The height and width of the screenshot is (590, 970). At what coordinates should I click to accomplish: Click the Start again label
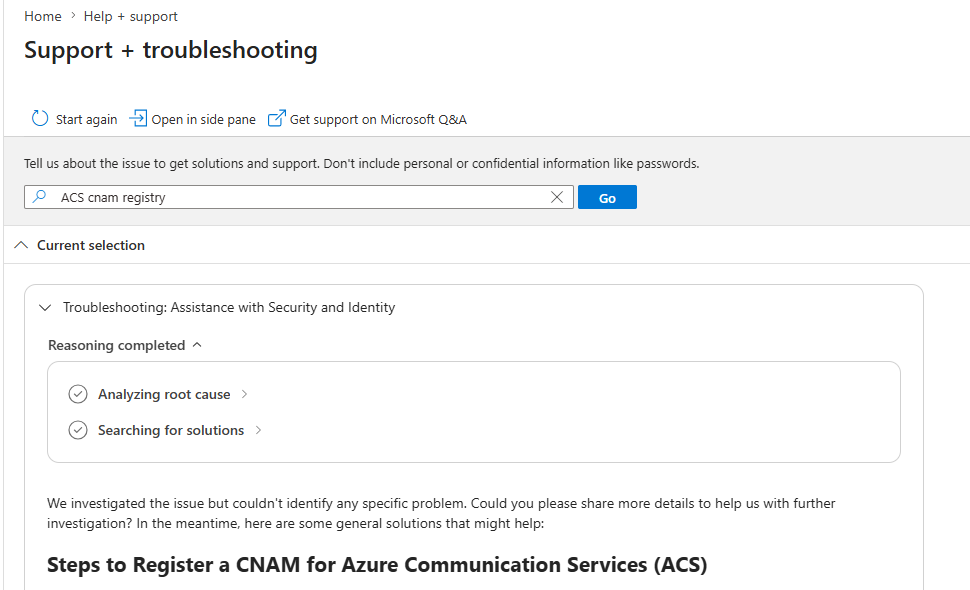click(87, 119)
